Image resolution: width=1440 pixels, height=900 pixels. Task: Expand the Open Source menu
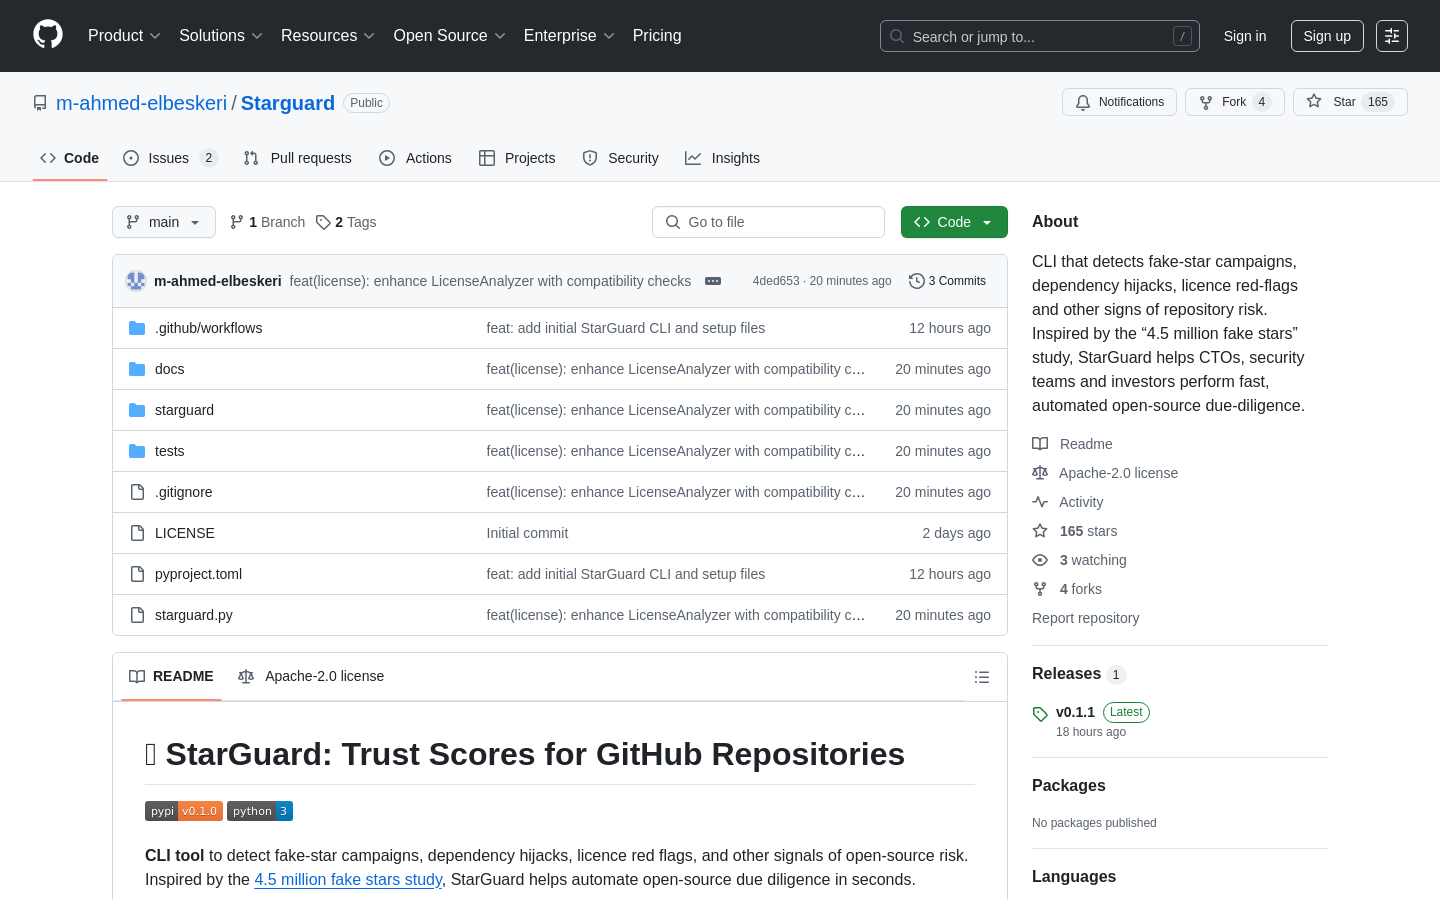click(449, 36)
